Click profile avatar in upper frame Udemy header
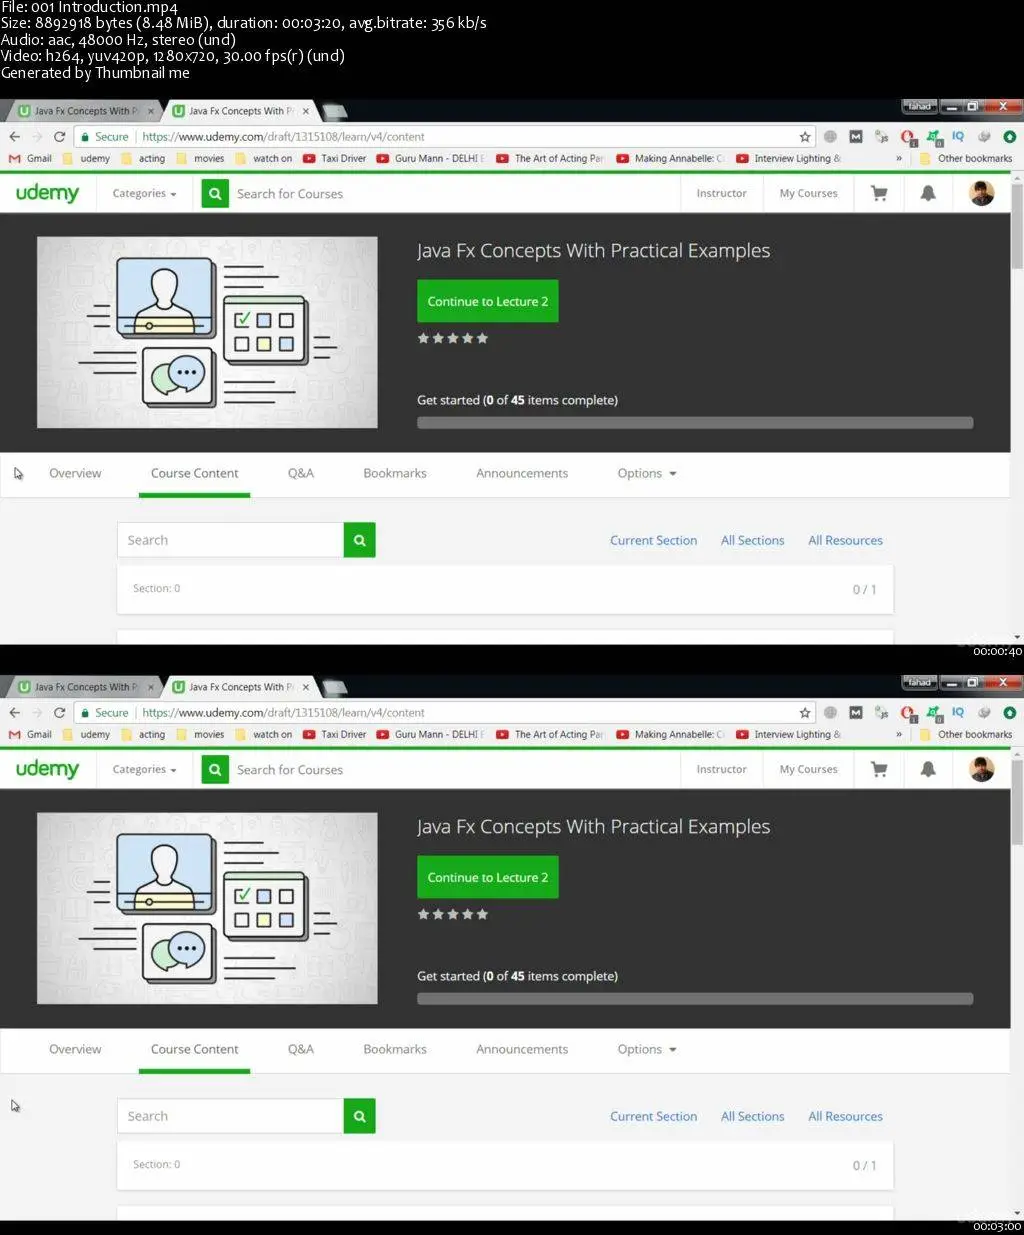The width and height of the screenshot is (1024, 1235). (x=982, y=193)
